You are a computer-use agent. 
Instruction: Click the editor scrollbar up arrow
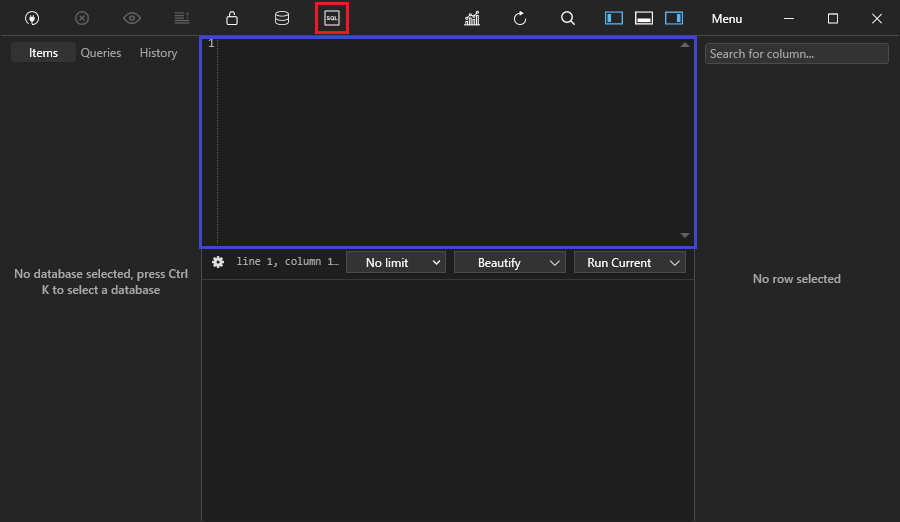click(685, 45)
